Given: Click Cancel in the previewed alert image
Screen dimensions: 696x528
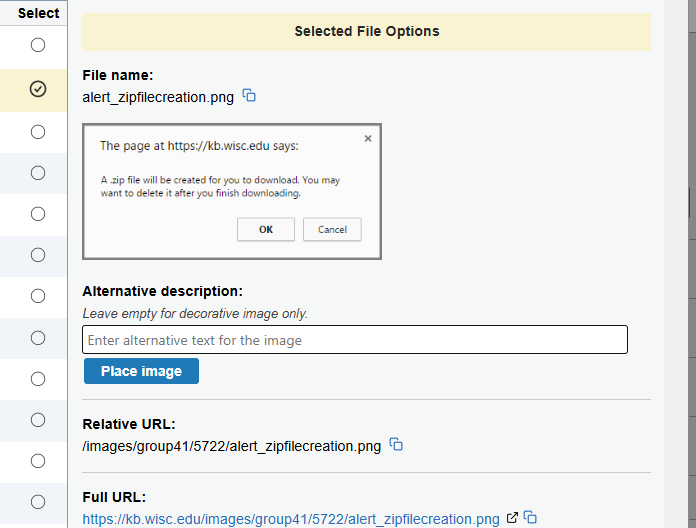Looking at the screenshot, I should [x=332, y=229].
